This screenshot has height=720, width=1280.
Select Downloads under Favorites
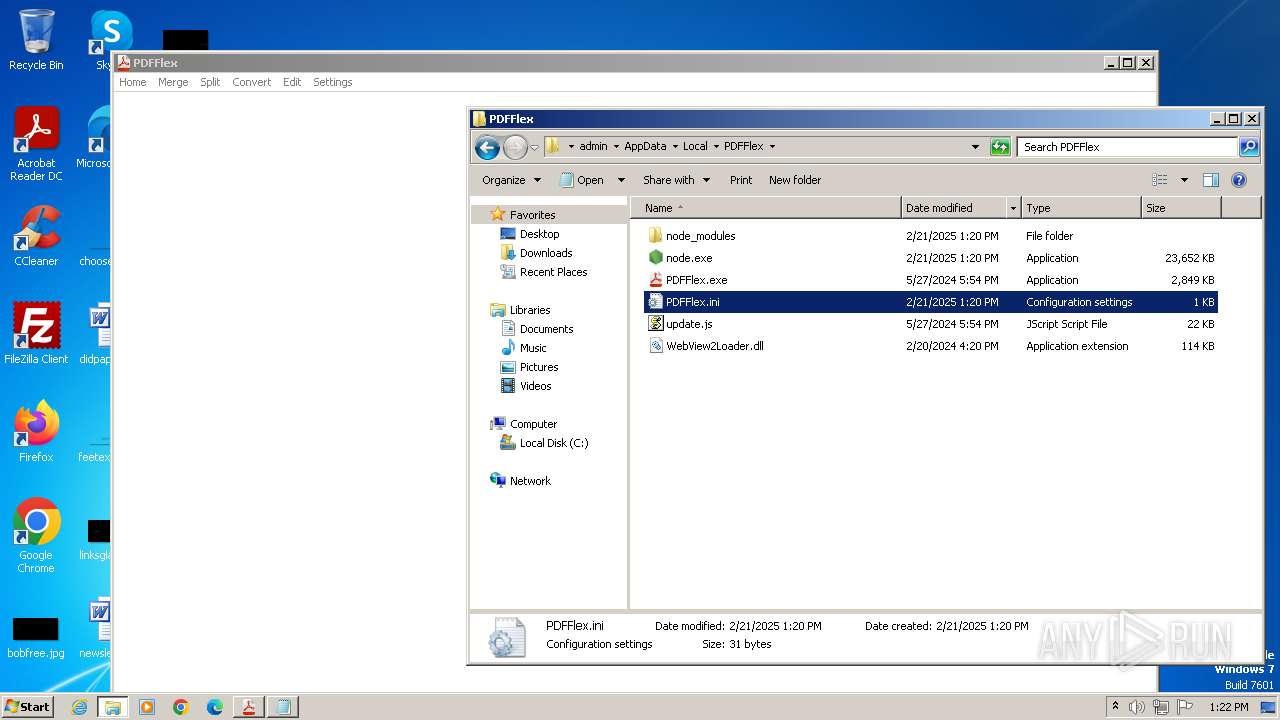pyautogui.click(x=546, y=253)
